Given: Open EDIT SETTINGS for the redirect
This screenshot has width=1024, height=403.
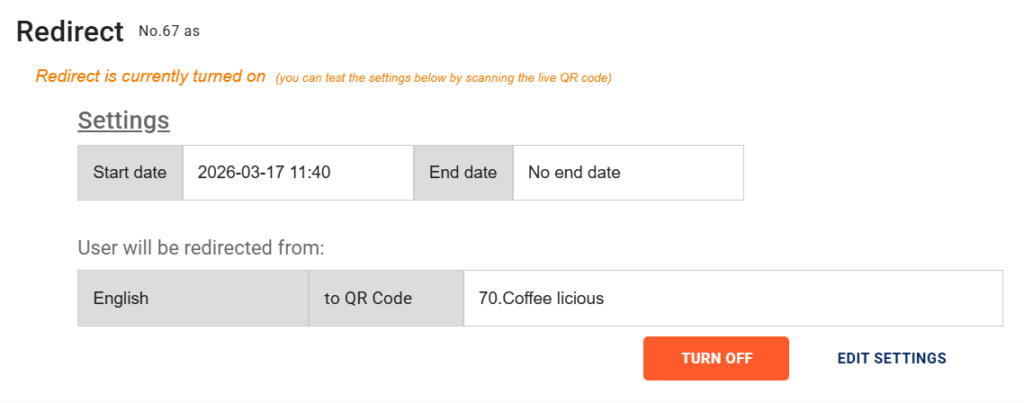Looking at the screenshot, I should click(x=891, y=358).
